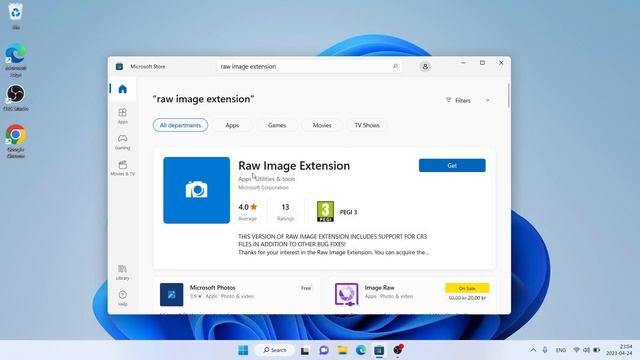
Task: Click the ENG language indicator
Action: point(561,350)
